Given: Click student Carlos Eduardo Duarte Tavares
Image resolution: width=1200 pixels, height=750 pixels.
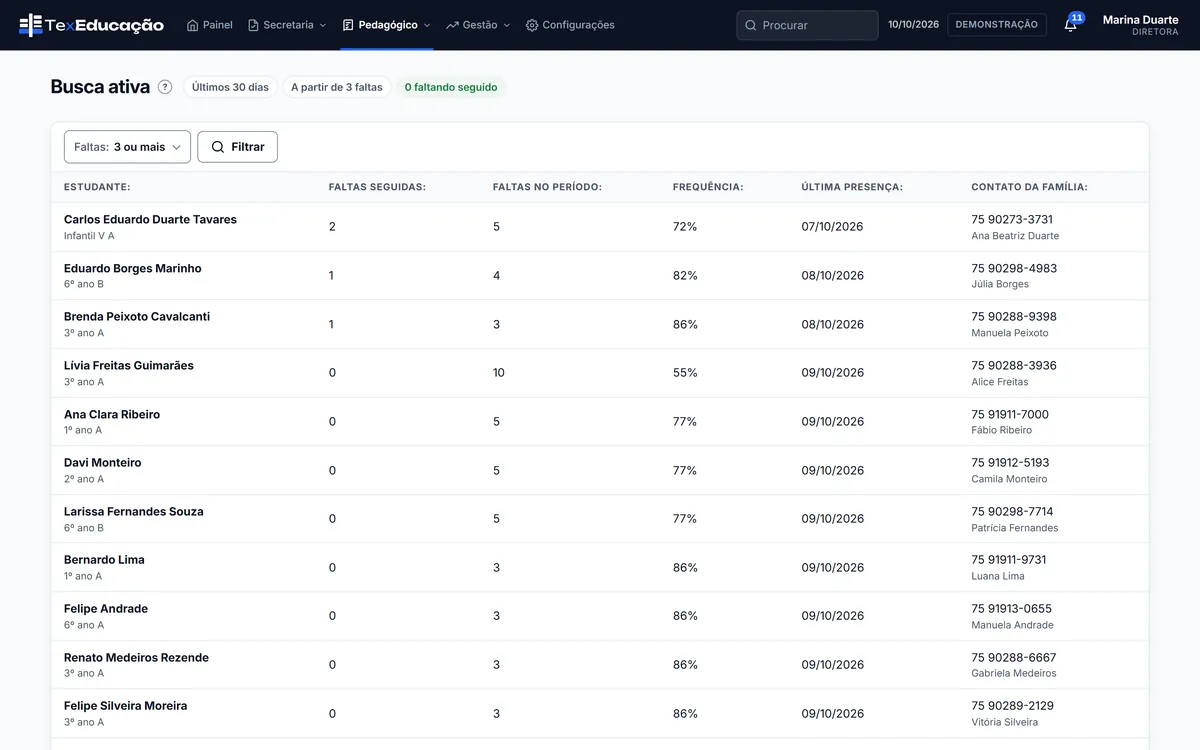Looking at the screenshot, I should click(x=150, y=220).
